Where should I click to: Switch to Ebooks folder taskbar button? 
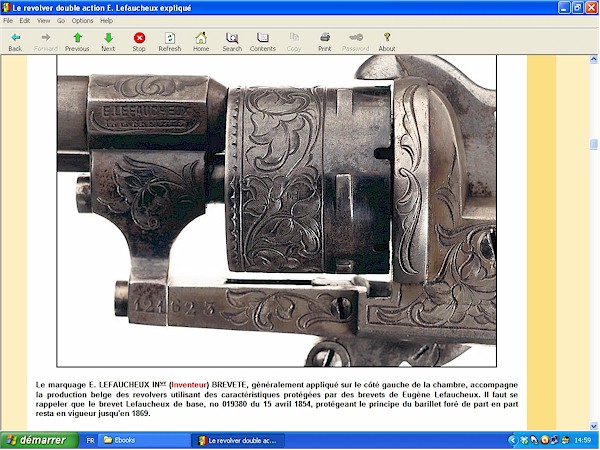click(145, 440)
